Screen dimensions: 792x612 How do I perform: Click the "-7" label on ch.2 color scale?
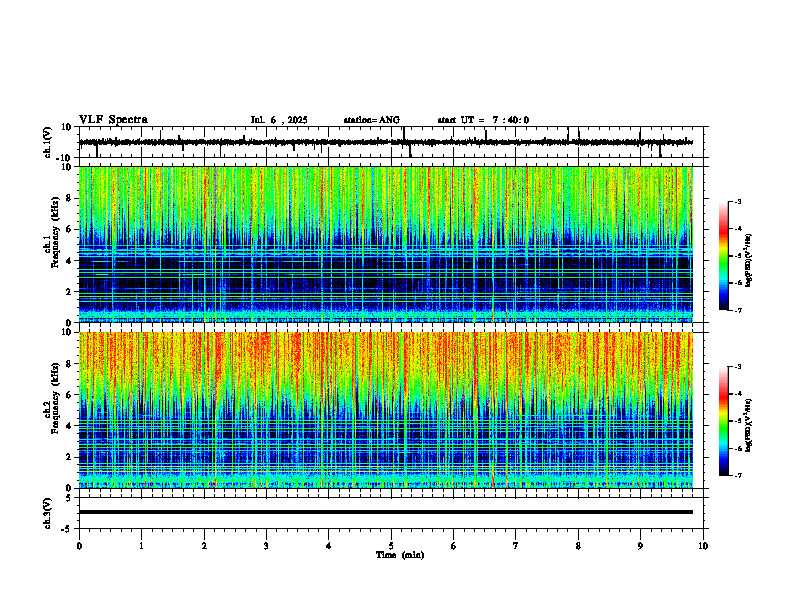coord(737,476)
